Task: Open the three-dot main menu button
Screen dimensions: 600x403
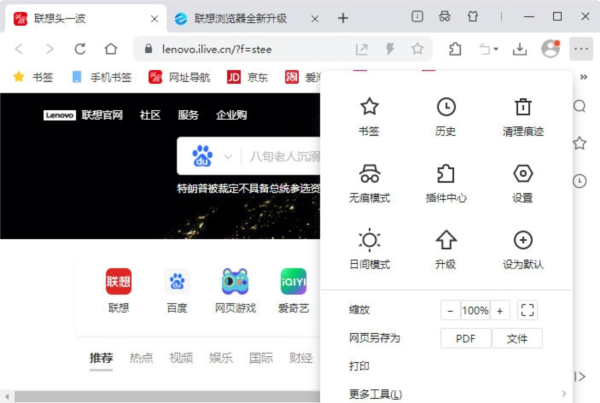Action: pos(581,49)
